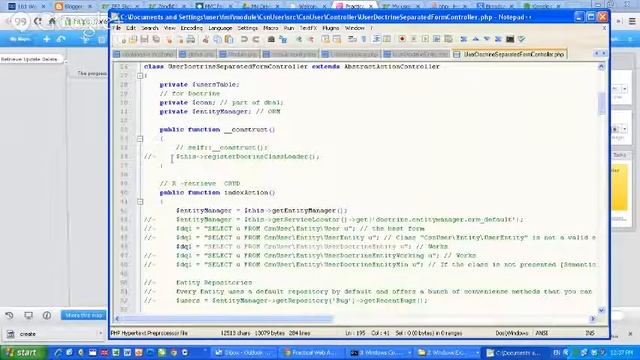Viewport: 640px width, 360px height.
Task: Click 'Share this map' button in browser
Action: click(x=84, y=315)
